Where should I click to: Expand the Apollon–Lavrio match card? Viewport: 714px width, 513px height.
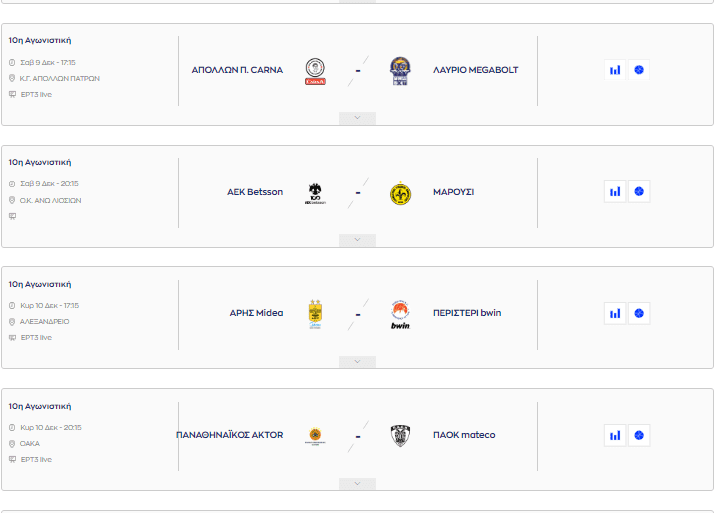pyautogui.click(x=357, y=118)
